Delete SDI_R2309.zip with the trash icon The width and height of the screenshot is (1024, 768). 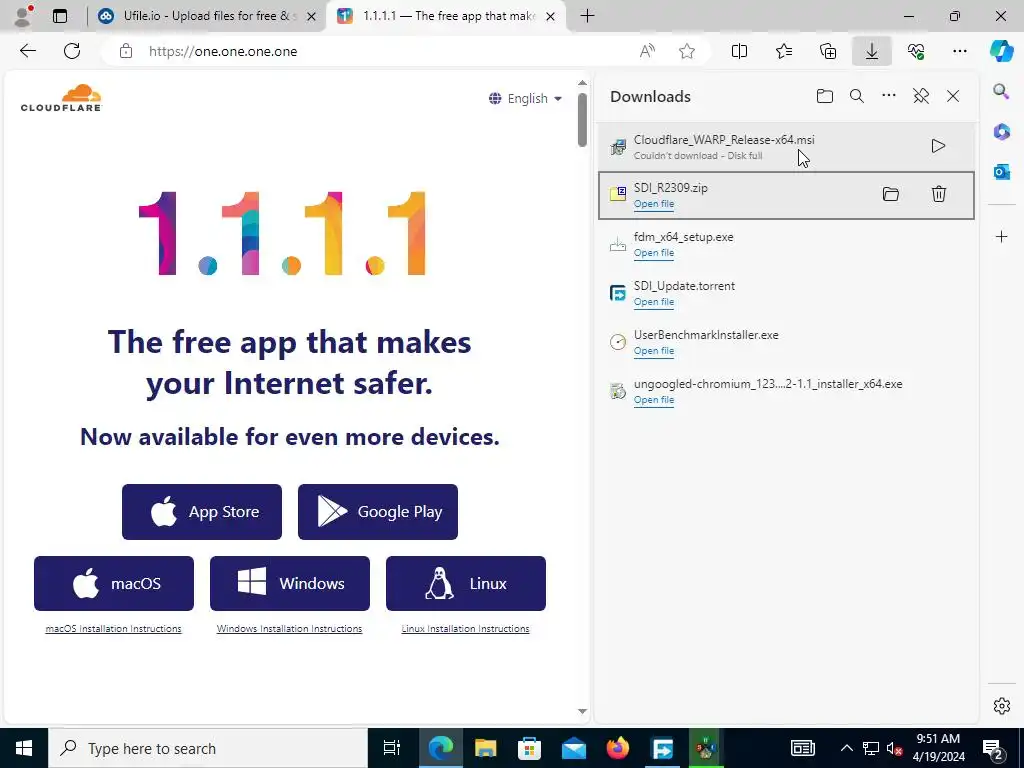click(x=938, y=194)
